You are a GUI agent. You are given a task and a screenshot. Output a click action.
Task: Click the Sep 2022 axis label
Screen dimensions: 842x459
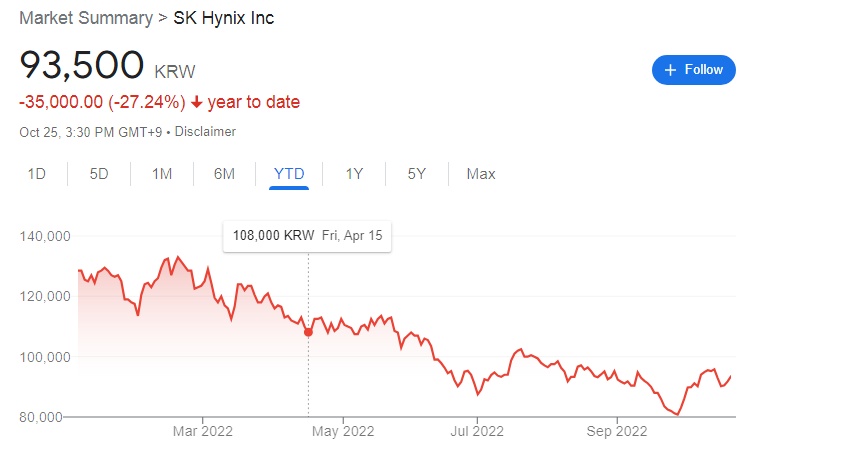[616, 432]
